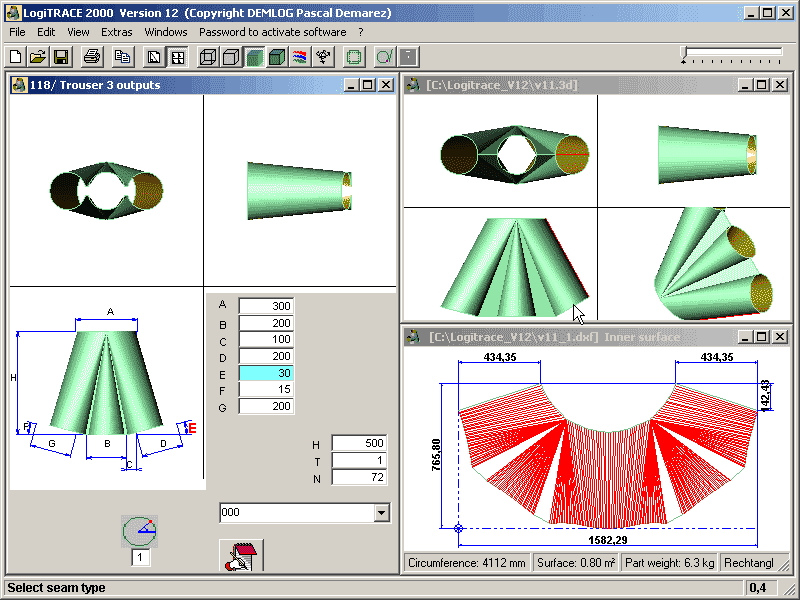Switch to the single view layout icon

pyautogui.click(x=154, y=57)
